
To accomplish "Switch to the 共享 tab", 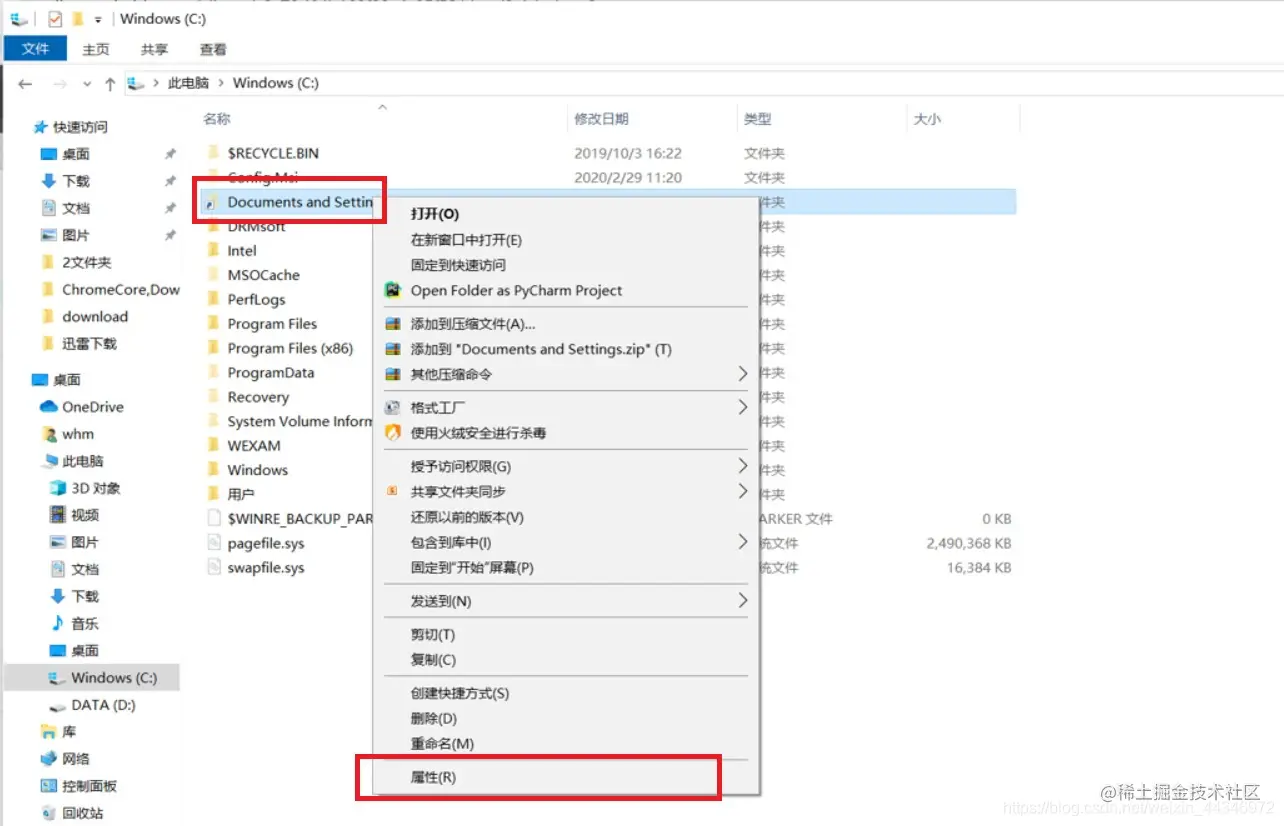I will pyautogui.click(x=154, y=49).
